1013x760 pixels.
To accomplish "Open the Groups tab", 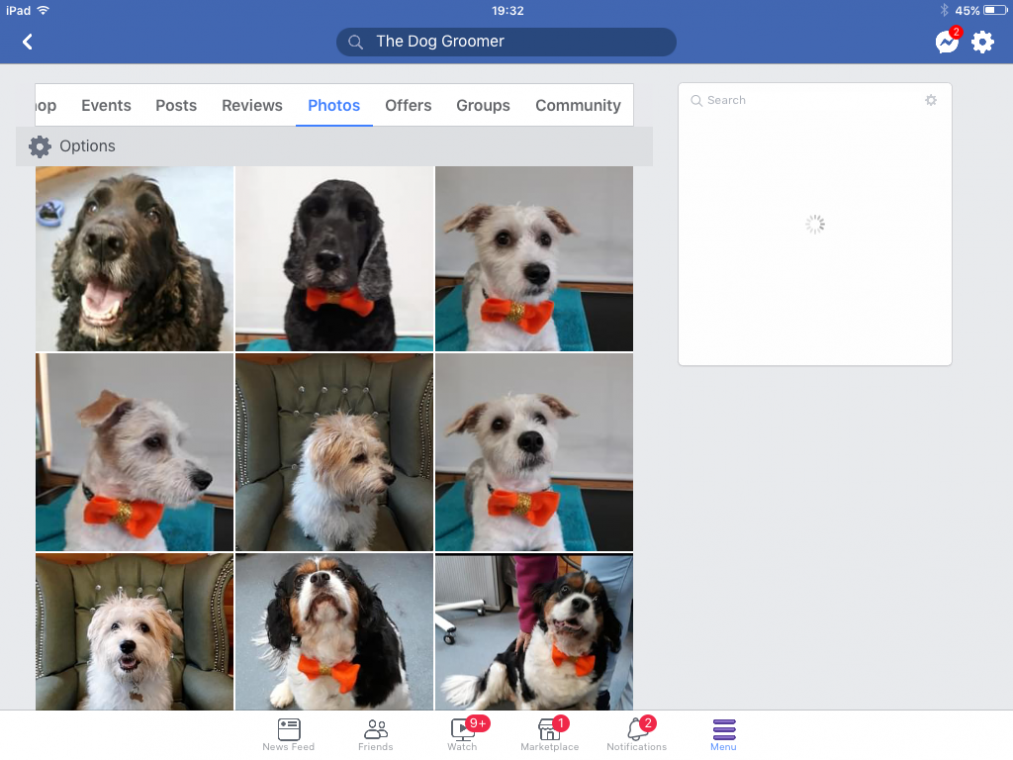I will 483,105.
